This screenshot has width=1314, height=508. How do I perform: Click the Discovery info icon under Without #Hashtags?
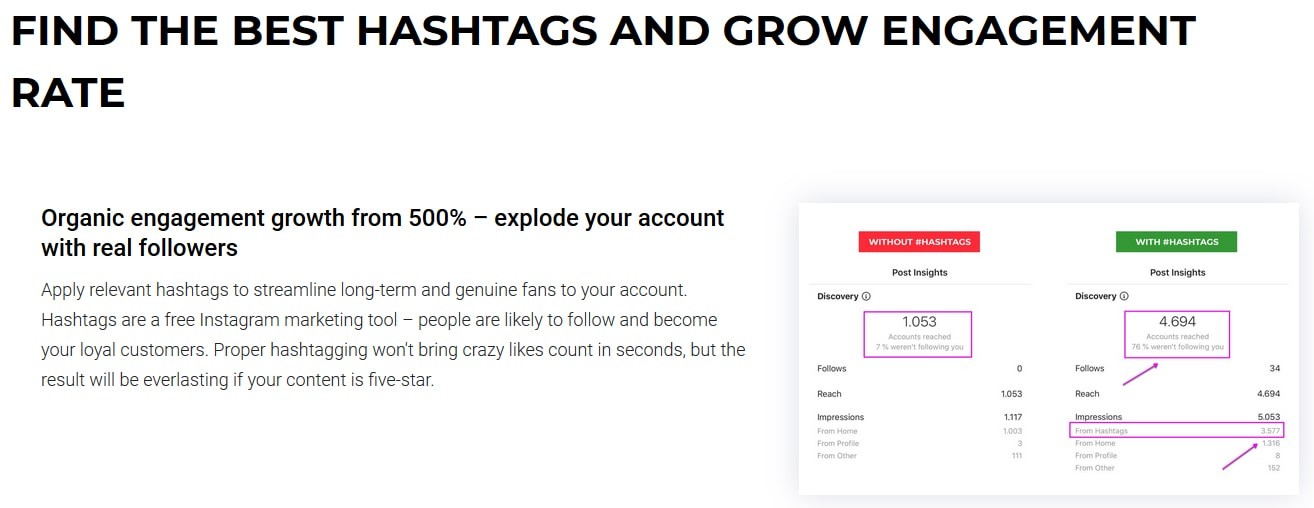[866, 296]
